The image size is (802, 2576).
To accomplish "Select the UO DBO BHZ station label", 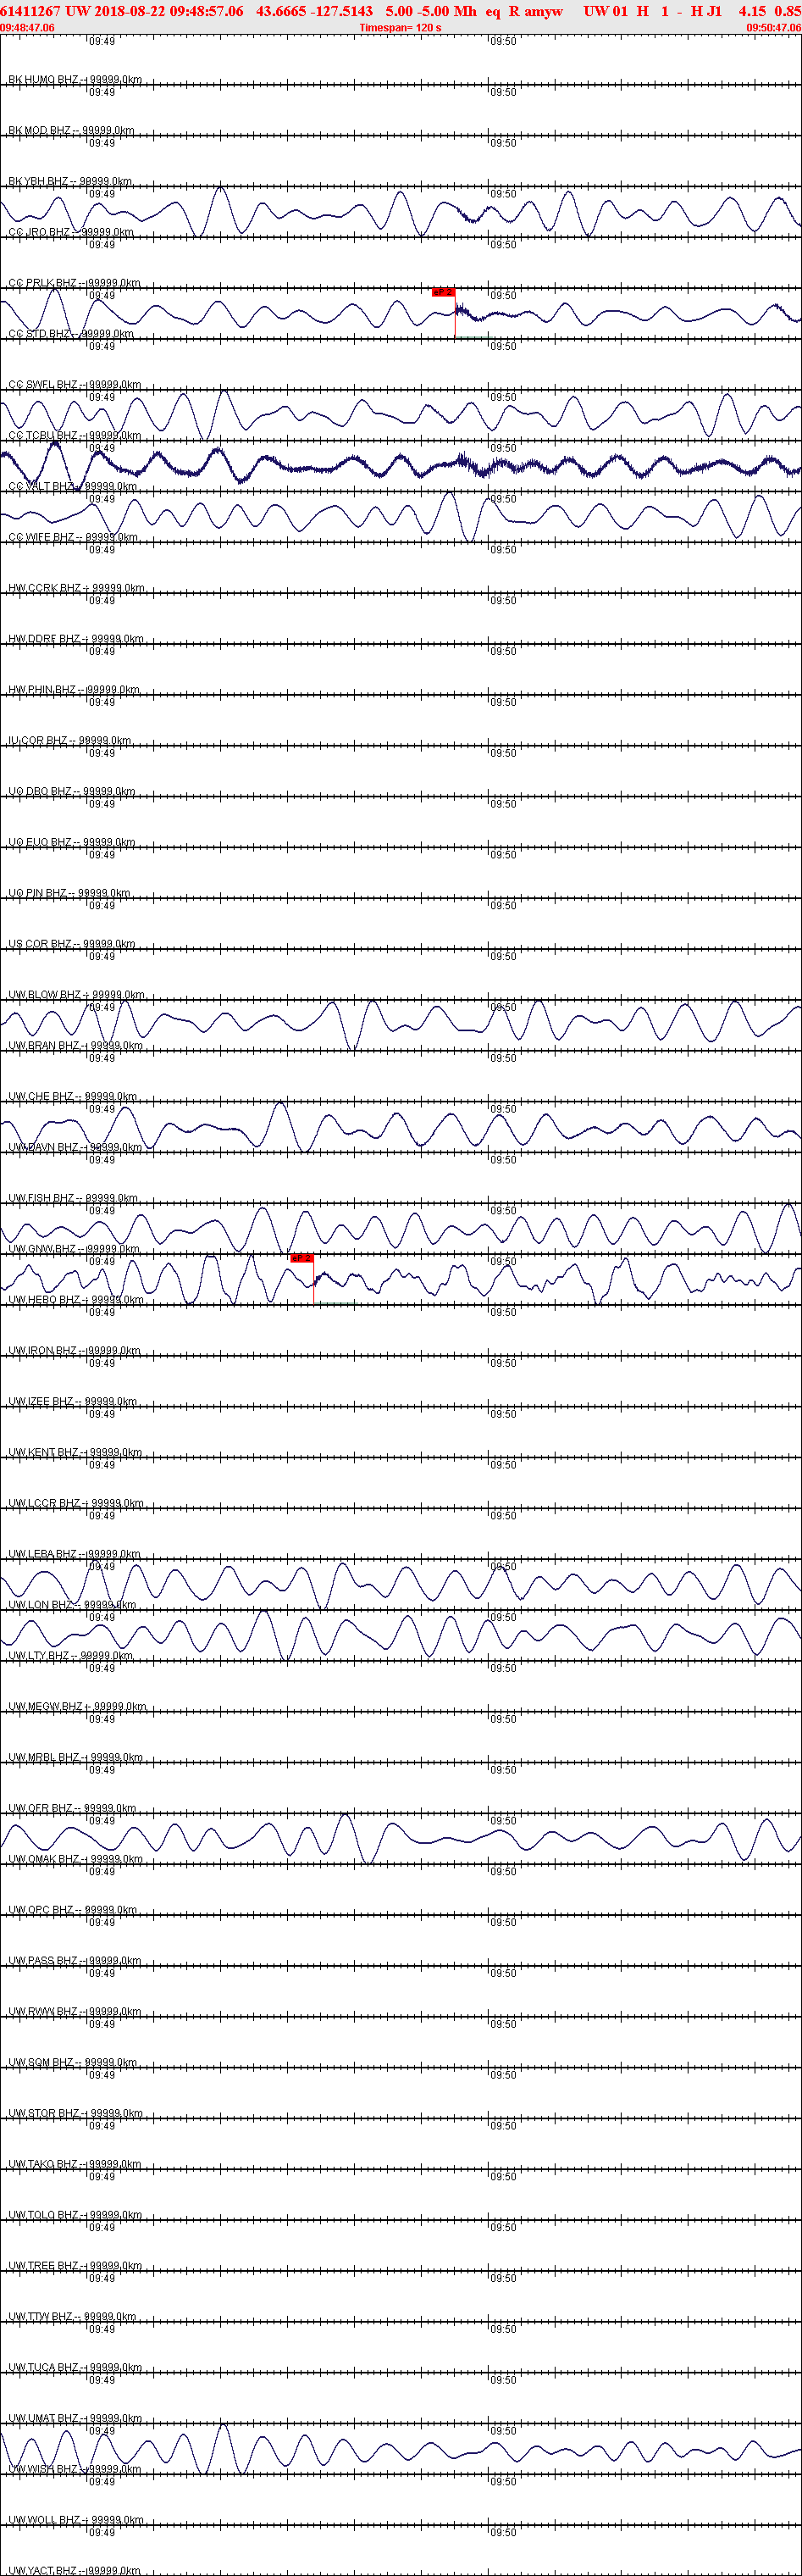I will point(71,791).
